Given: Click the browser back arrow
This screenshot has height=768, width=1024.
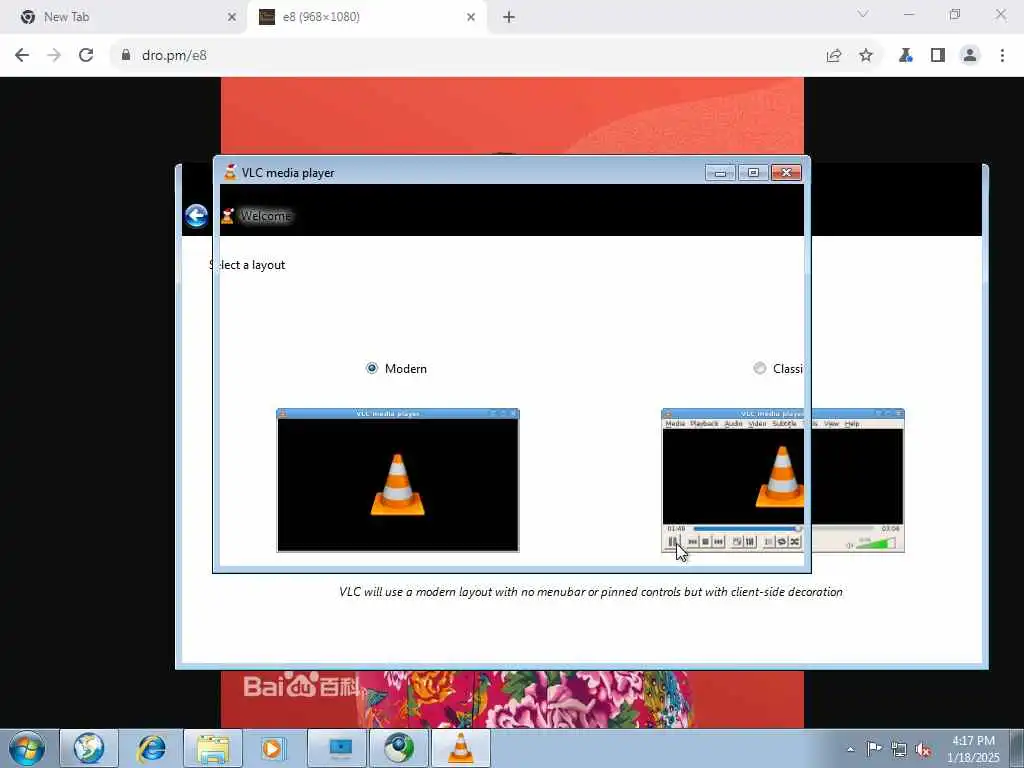Looking at the screenshot, I should tap(22, 55).
